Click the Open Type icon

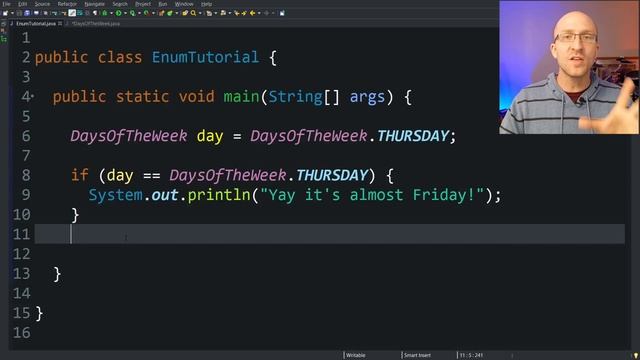[185, 13]
